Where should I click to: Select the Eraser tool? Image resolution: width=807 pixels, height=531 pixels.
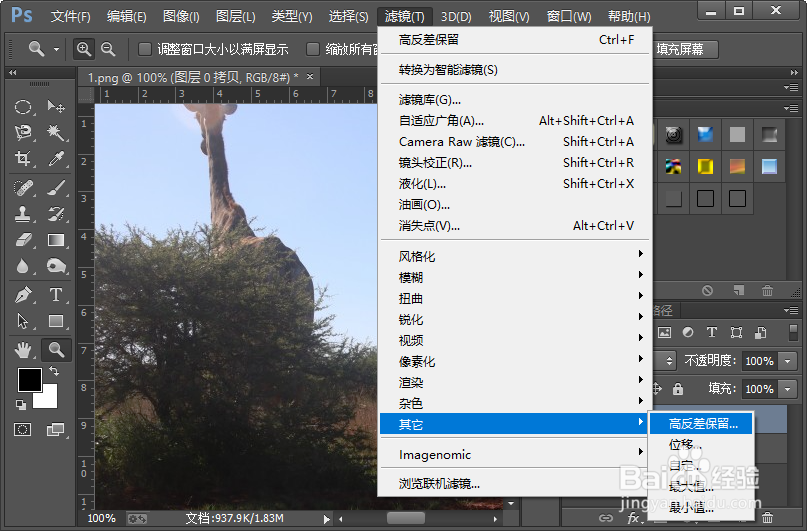click(x=23, y=240)
